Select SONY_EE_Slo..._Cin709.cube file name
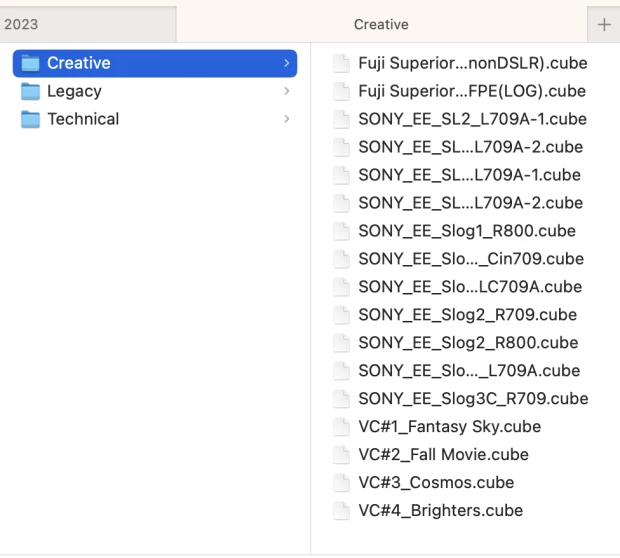This screenshot has height=558, width=620. [471, 259]
